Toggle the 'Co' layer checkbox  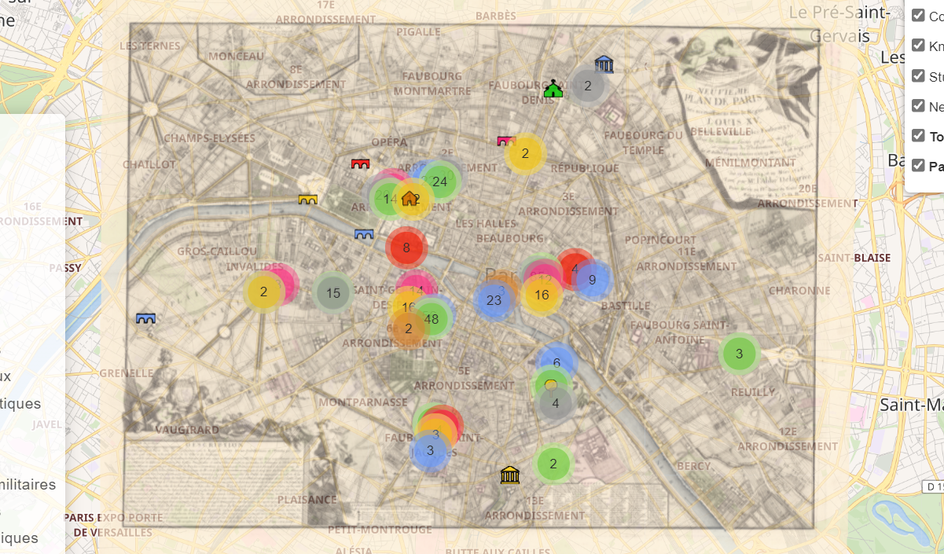(918, 15)
